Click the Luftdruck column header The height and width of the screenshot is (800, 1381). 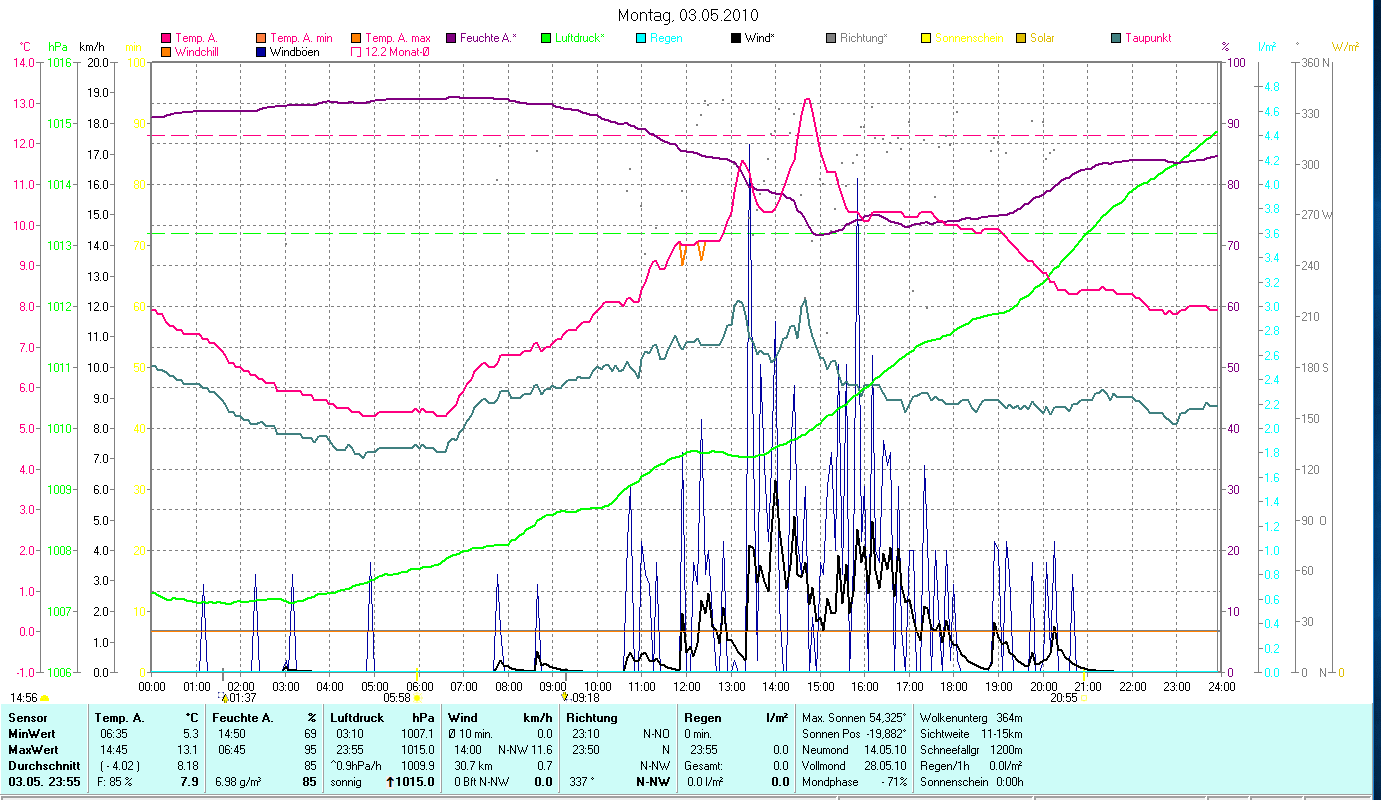[356, 718]
